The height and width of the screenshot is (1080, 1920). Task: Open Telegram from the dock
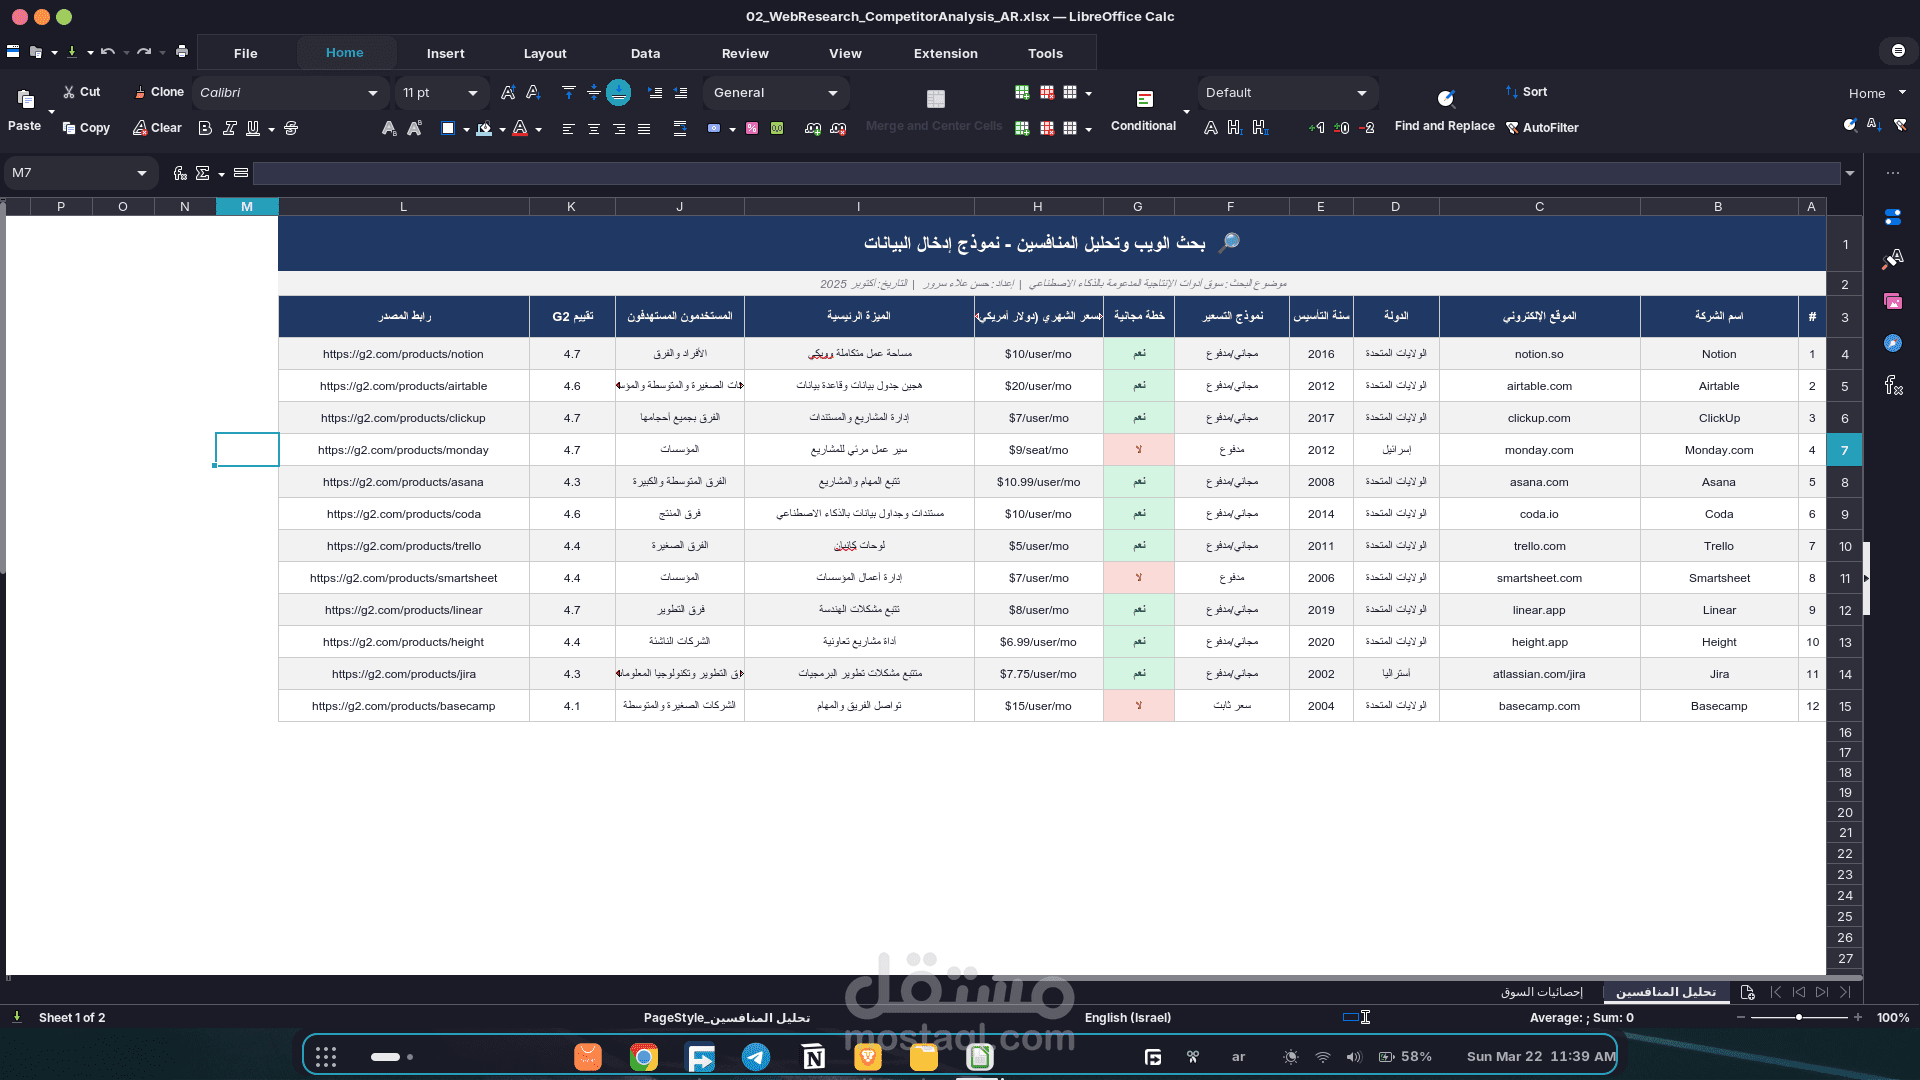click(756, 1057)
